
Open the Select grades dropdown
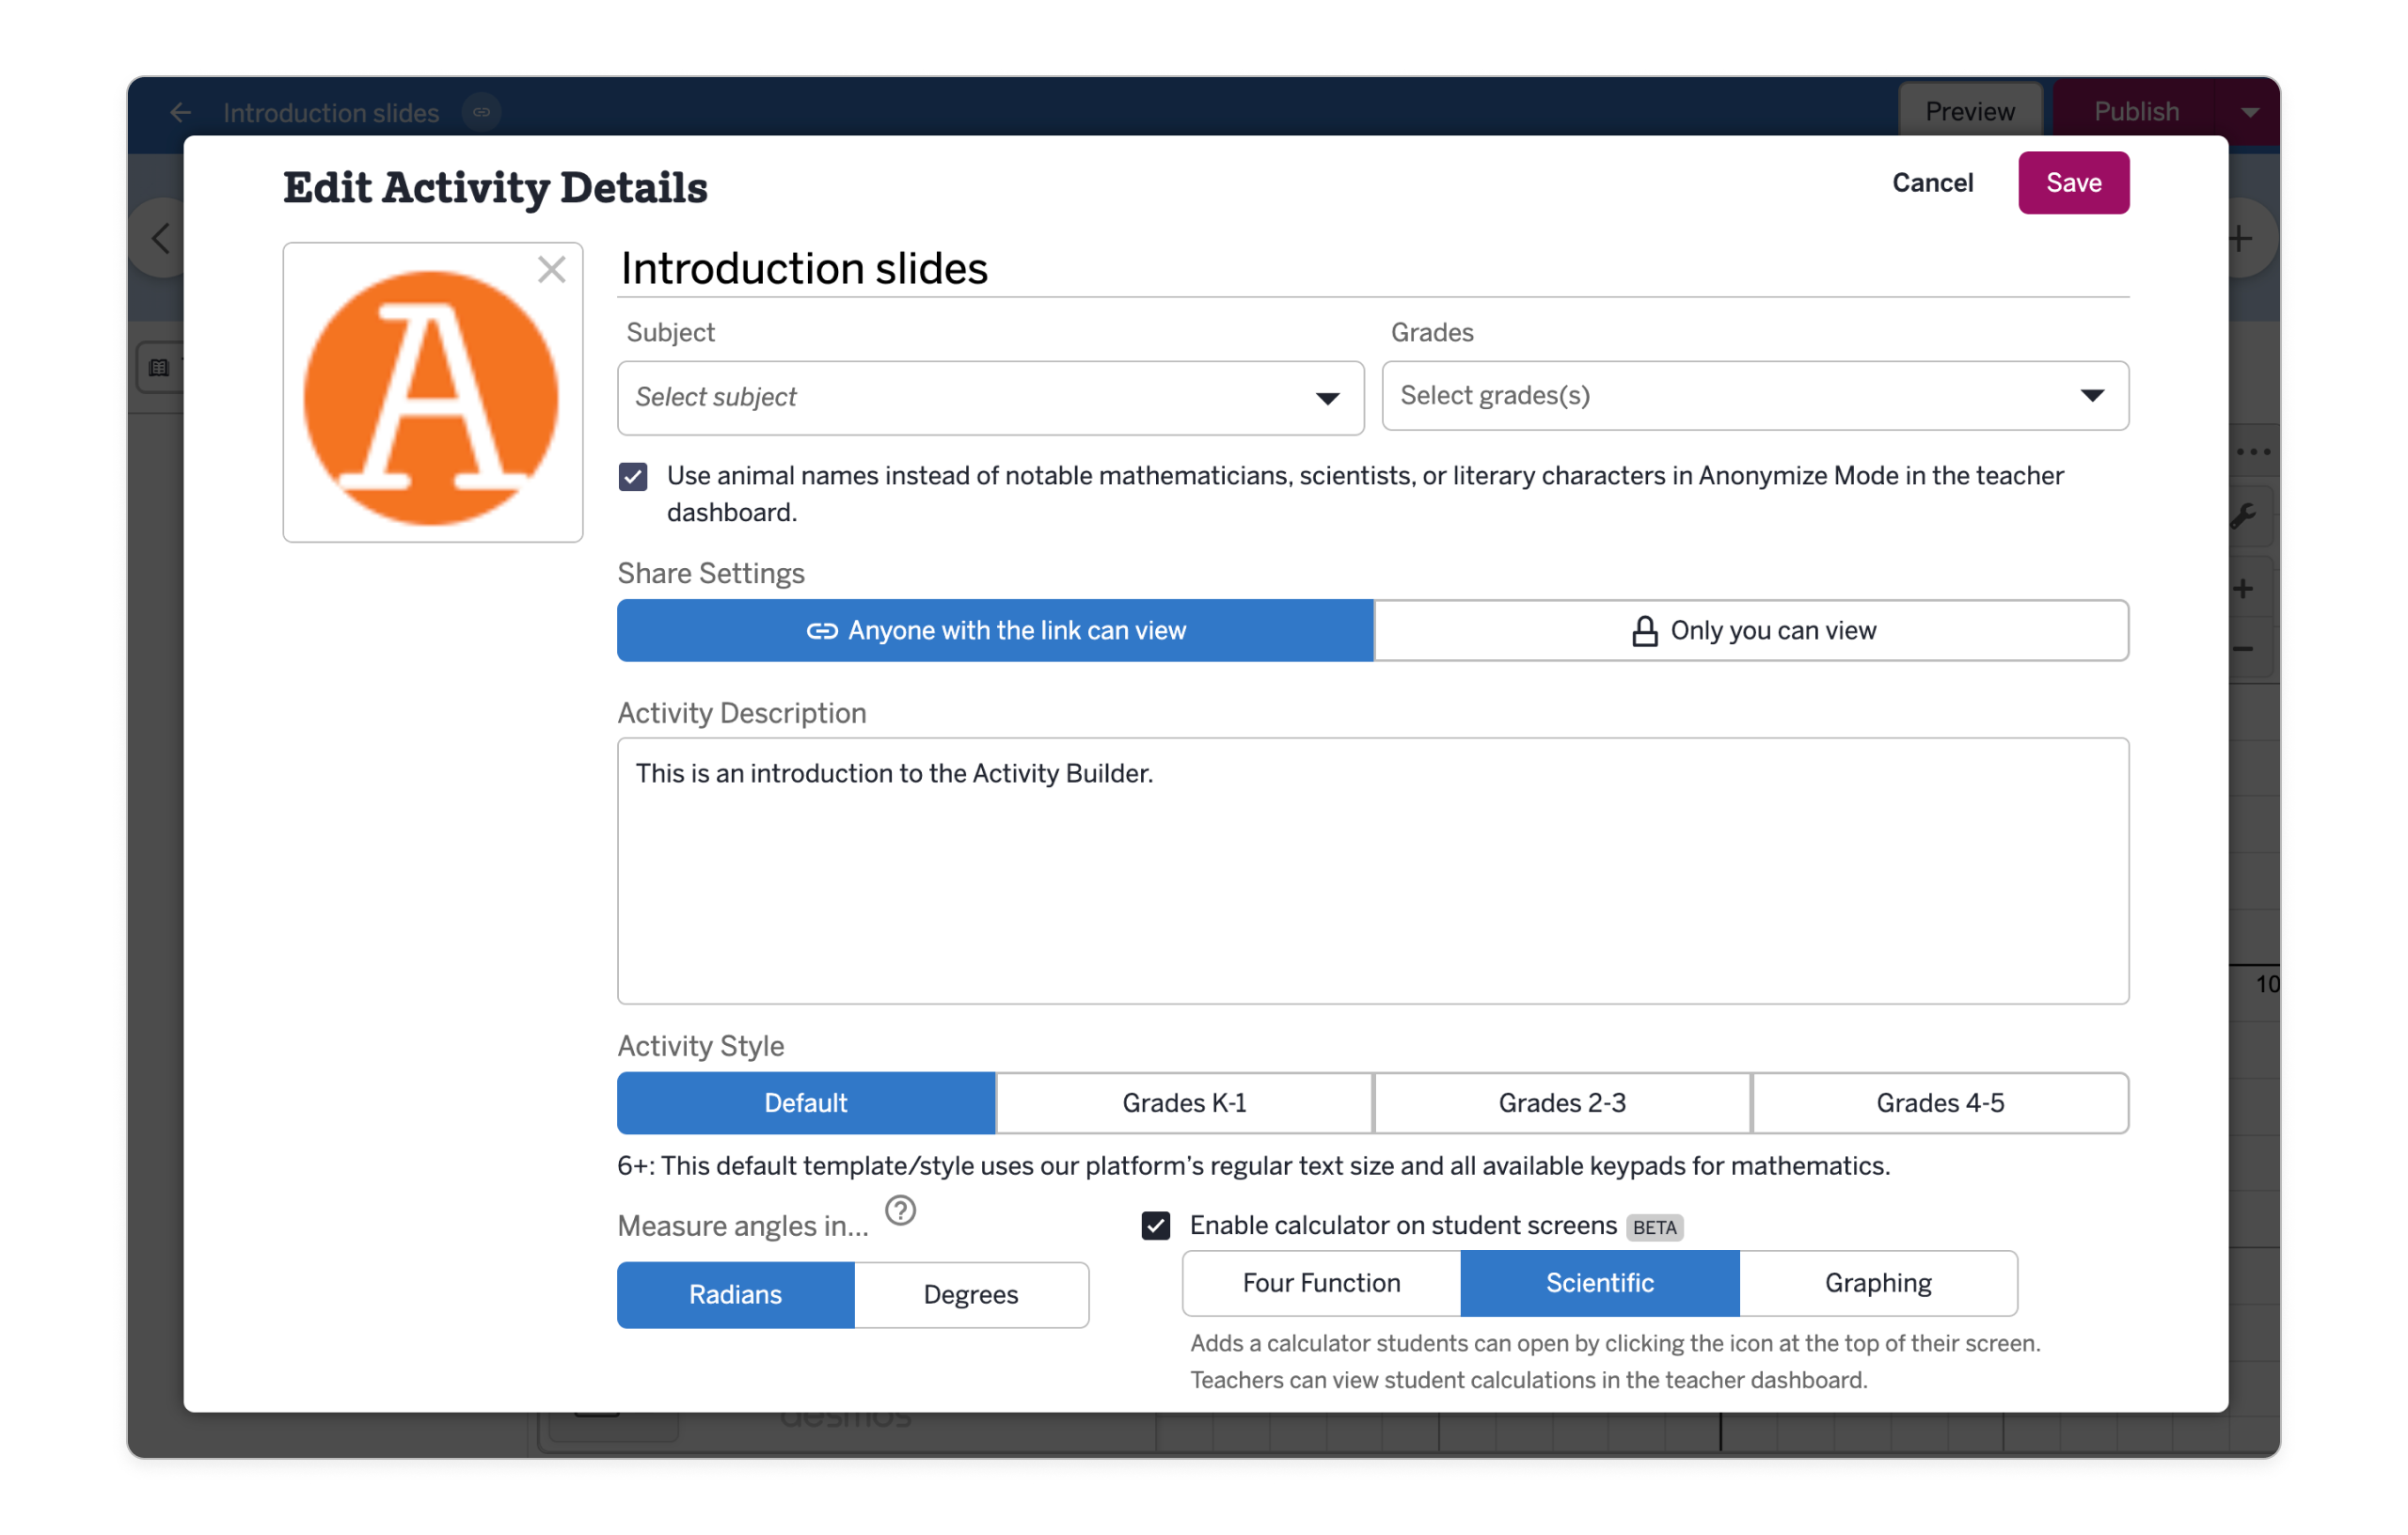pyautogui.click(x=1755, y=396)
